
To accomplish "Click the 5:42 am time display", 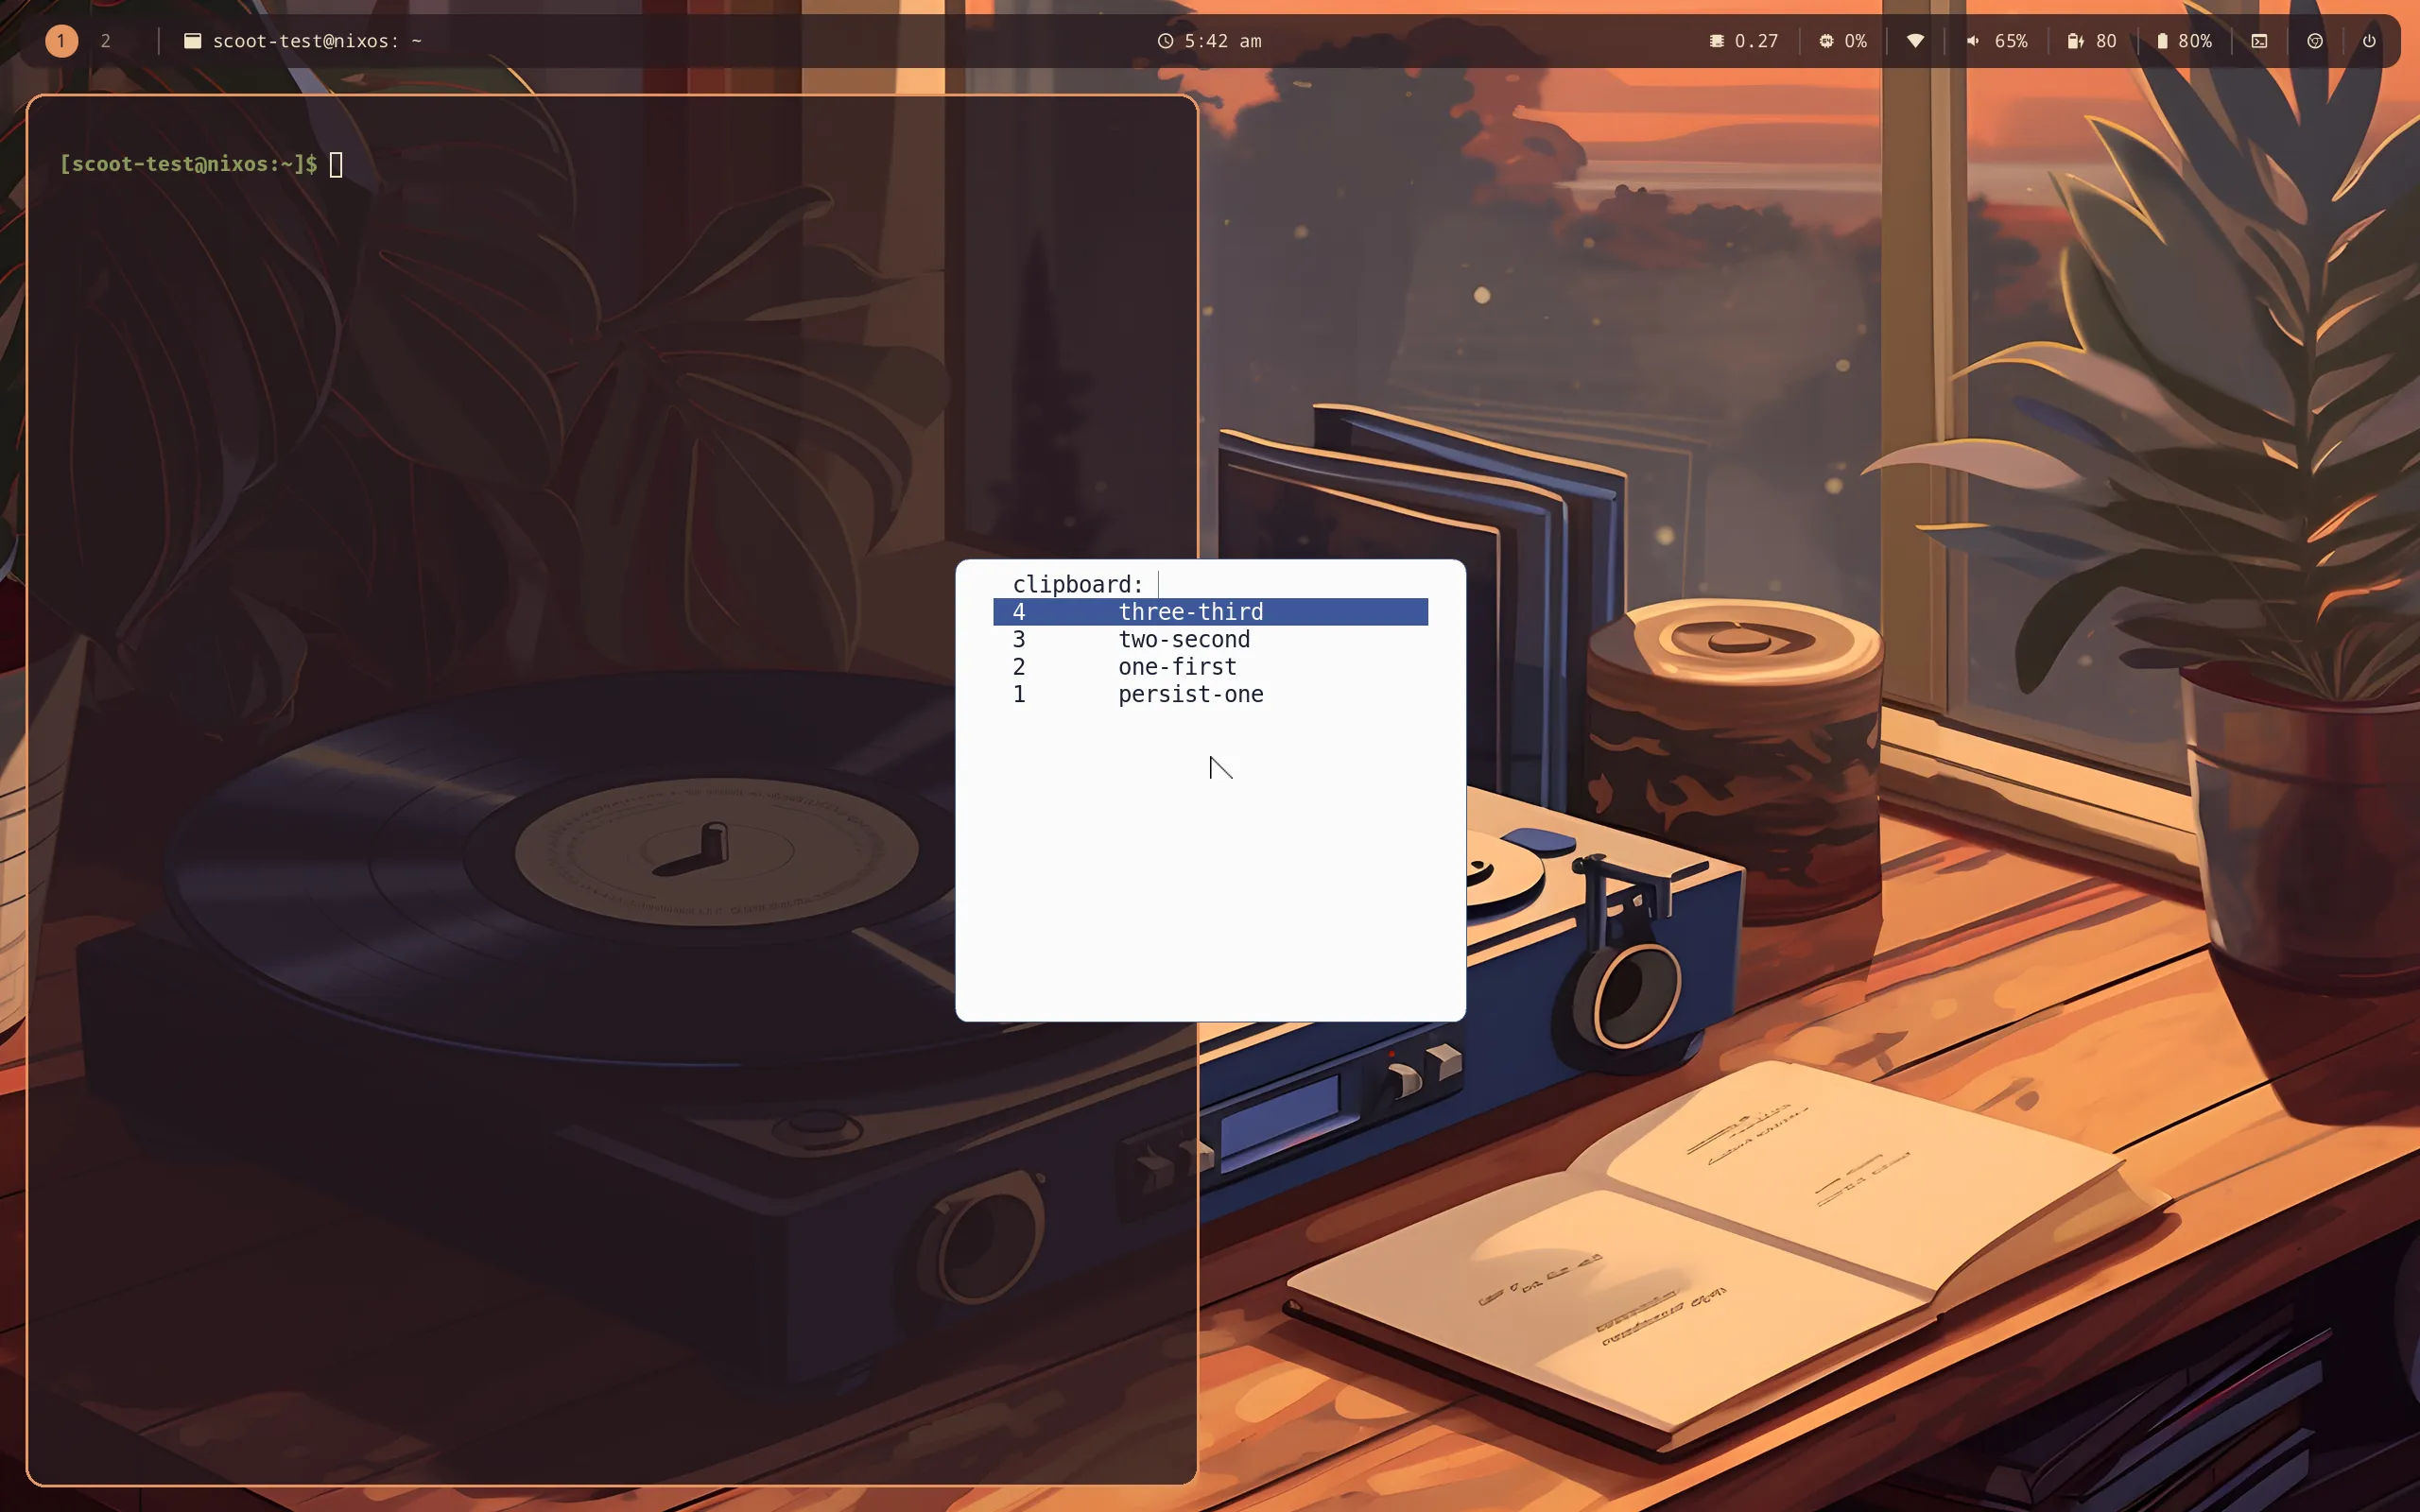I will [1223, 41].
